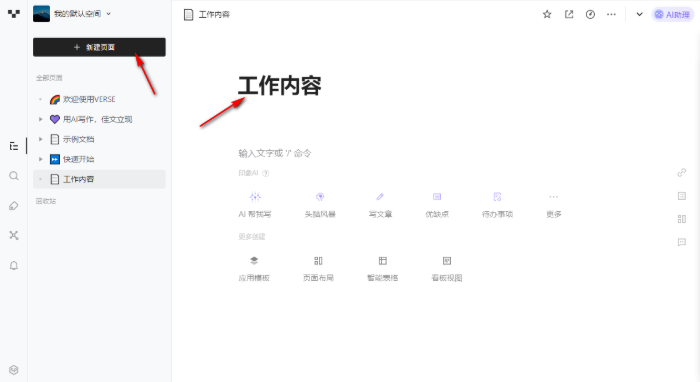
Task: Open the AI助理 assistant button
Action: click(672, 15)
